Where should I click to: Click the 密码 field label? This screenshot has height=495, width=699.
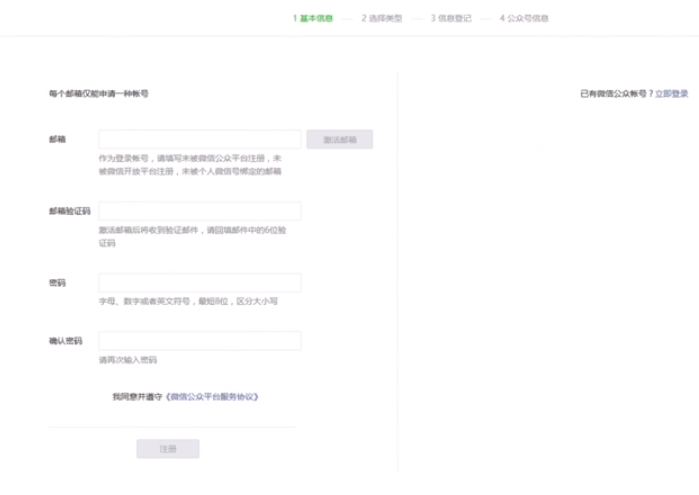(x=57, y=283)
